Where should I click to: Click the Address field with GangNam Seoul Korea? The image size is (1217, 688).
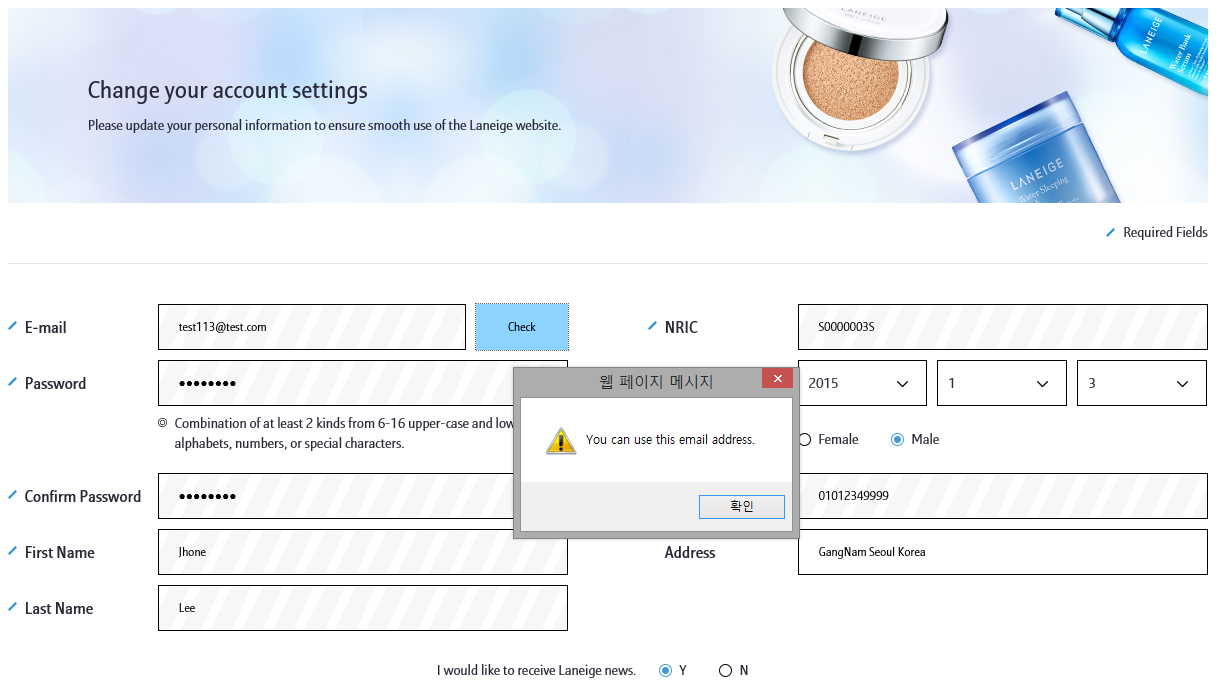tap(1002, 552)
